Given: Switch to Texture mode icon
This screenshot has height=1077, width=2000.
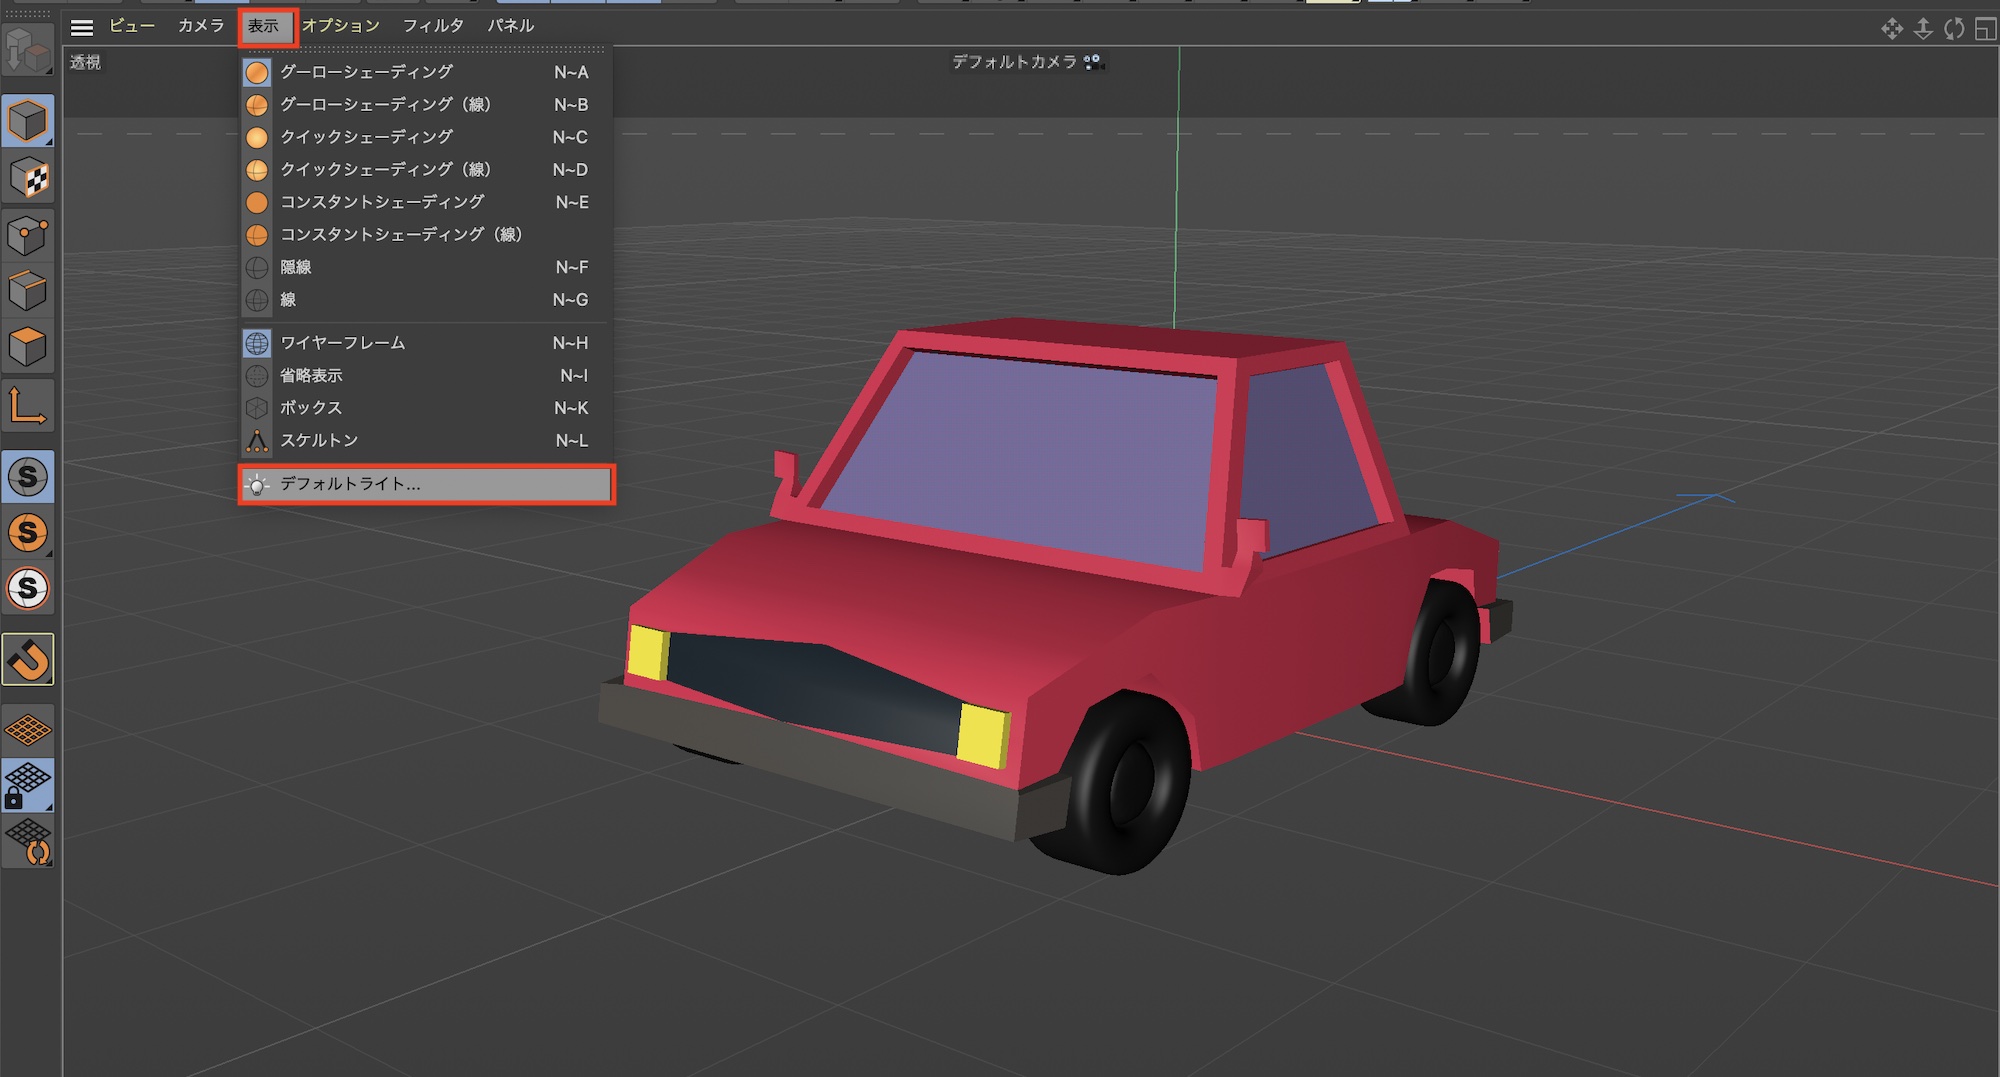Looking at the screenshot, I should pos(27,178).
